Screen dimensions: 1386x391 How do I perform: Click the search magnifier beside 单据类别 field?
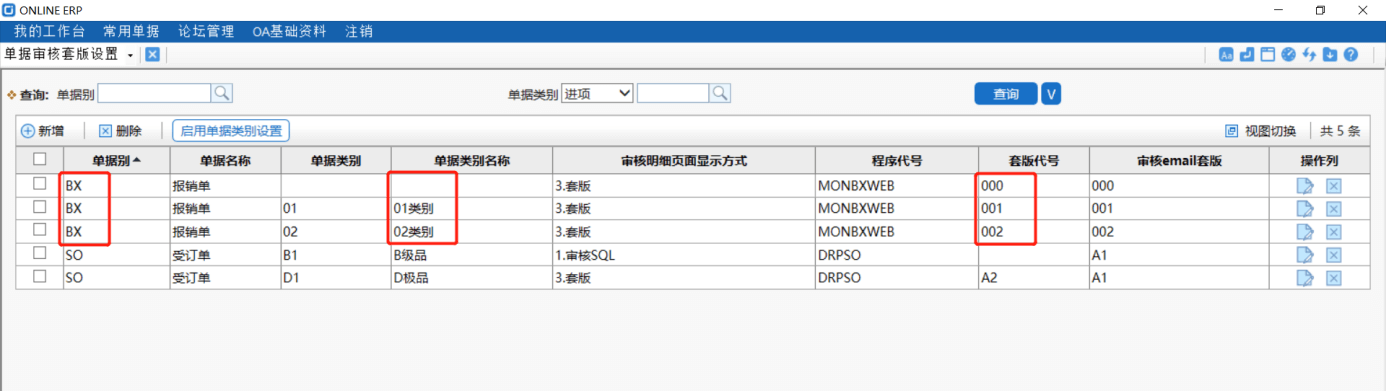[x=720, y=93]
